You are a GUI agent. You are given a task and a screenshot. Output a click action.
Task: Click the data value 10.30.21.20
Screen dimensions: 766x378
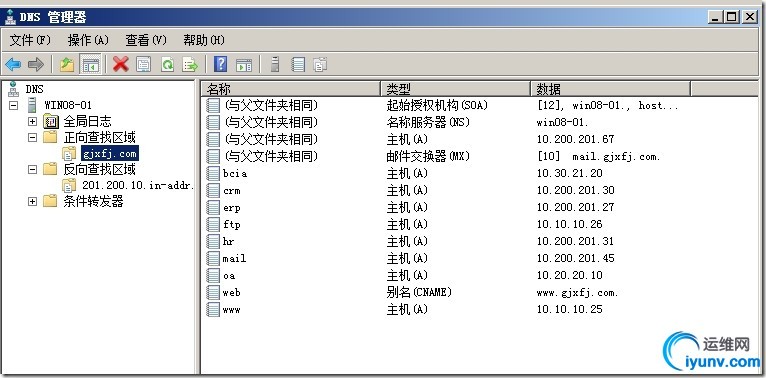coord(570,173)
